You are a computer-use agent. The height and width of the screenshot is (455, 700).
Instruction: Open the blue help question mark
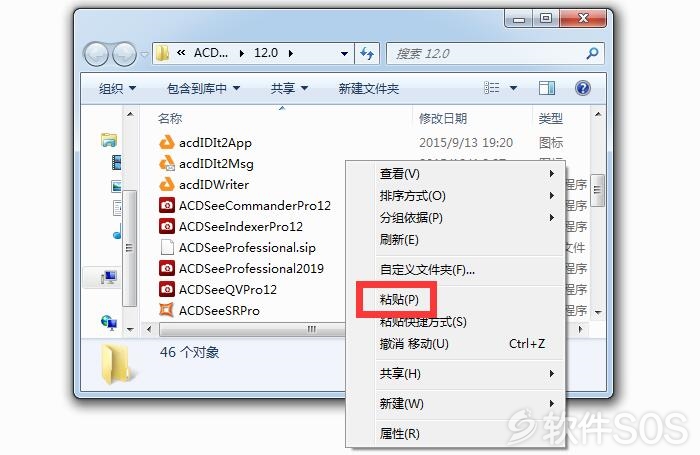click(x=583, y=88)
